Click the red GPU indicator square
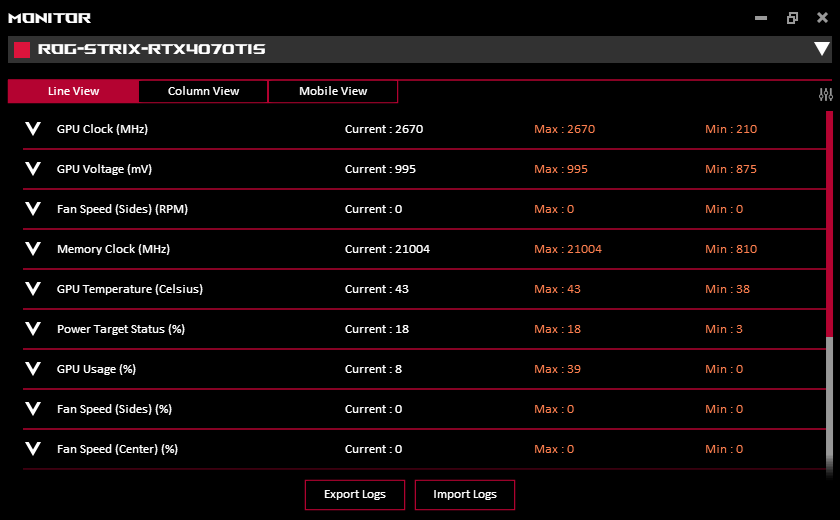 point(22,50)
